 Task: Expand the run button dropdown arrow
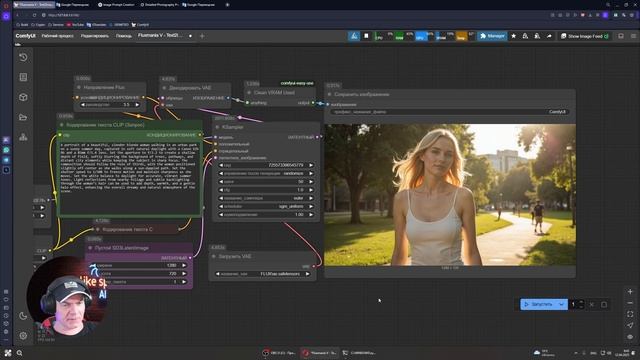tap(562, 304)
